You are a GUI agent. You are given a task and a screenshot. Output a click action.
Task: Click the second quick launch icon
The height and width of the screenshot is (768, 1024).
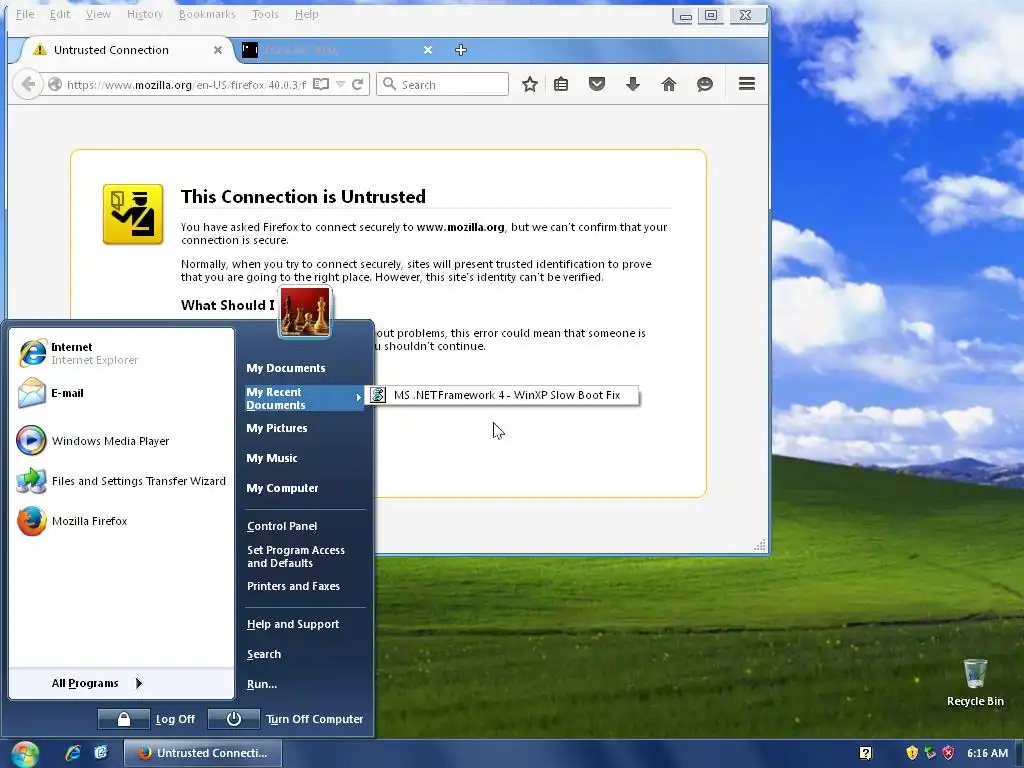click(101, 753)
